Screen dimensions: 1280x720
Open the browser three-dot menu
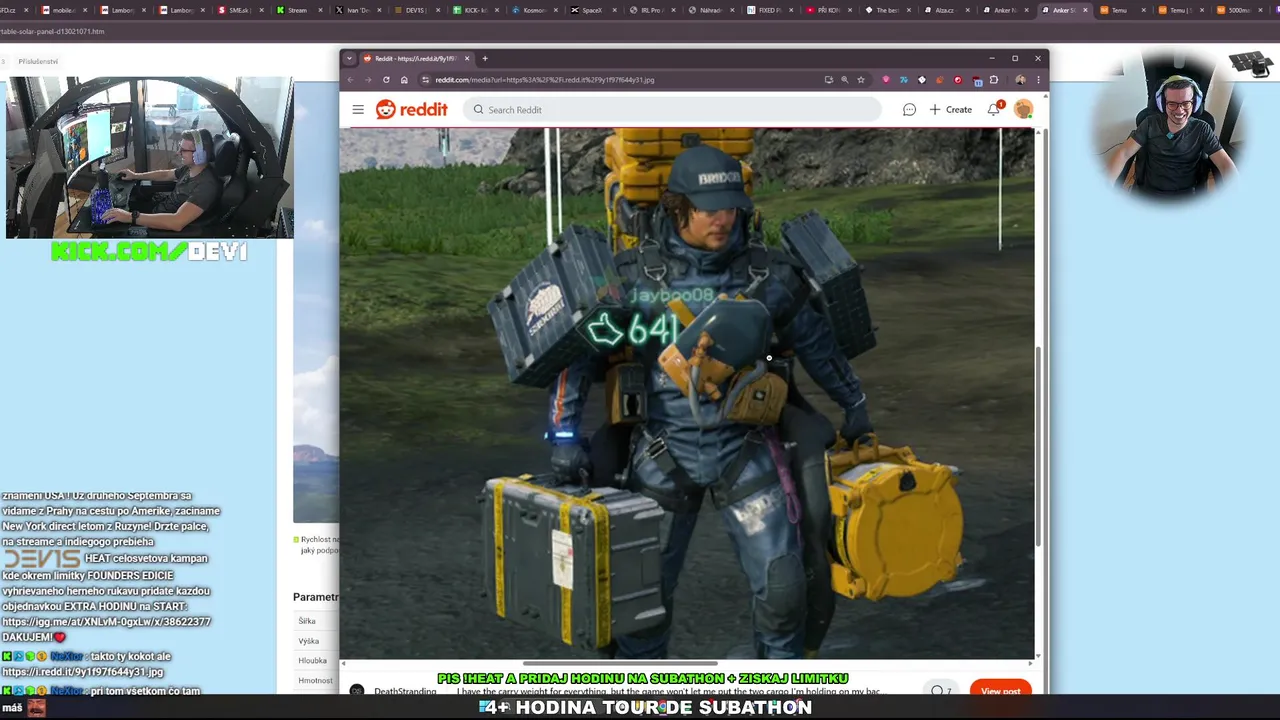(x=1038, y=80)
